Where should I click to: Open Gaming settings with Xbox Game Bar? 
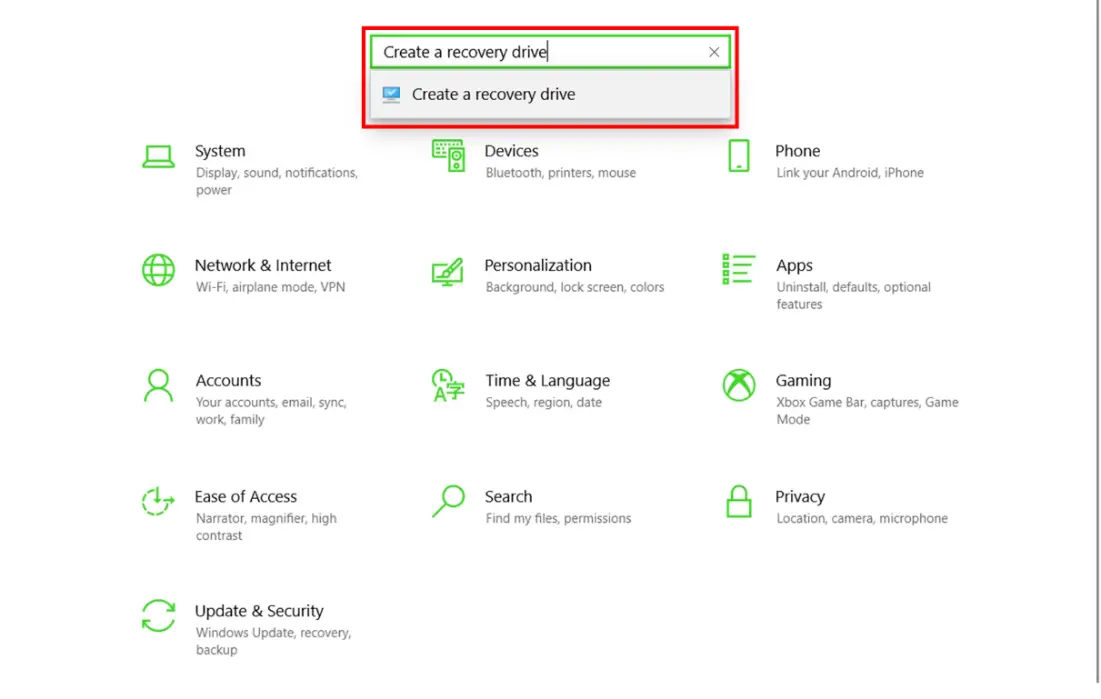(x=802, y=380)
